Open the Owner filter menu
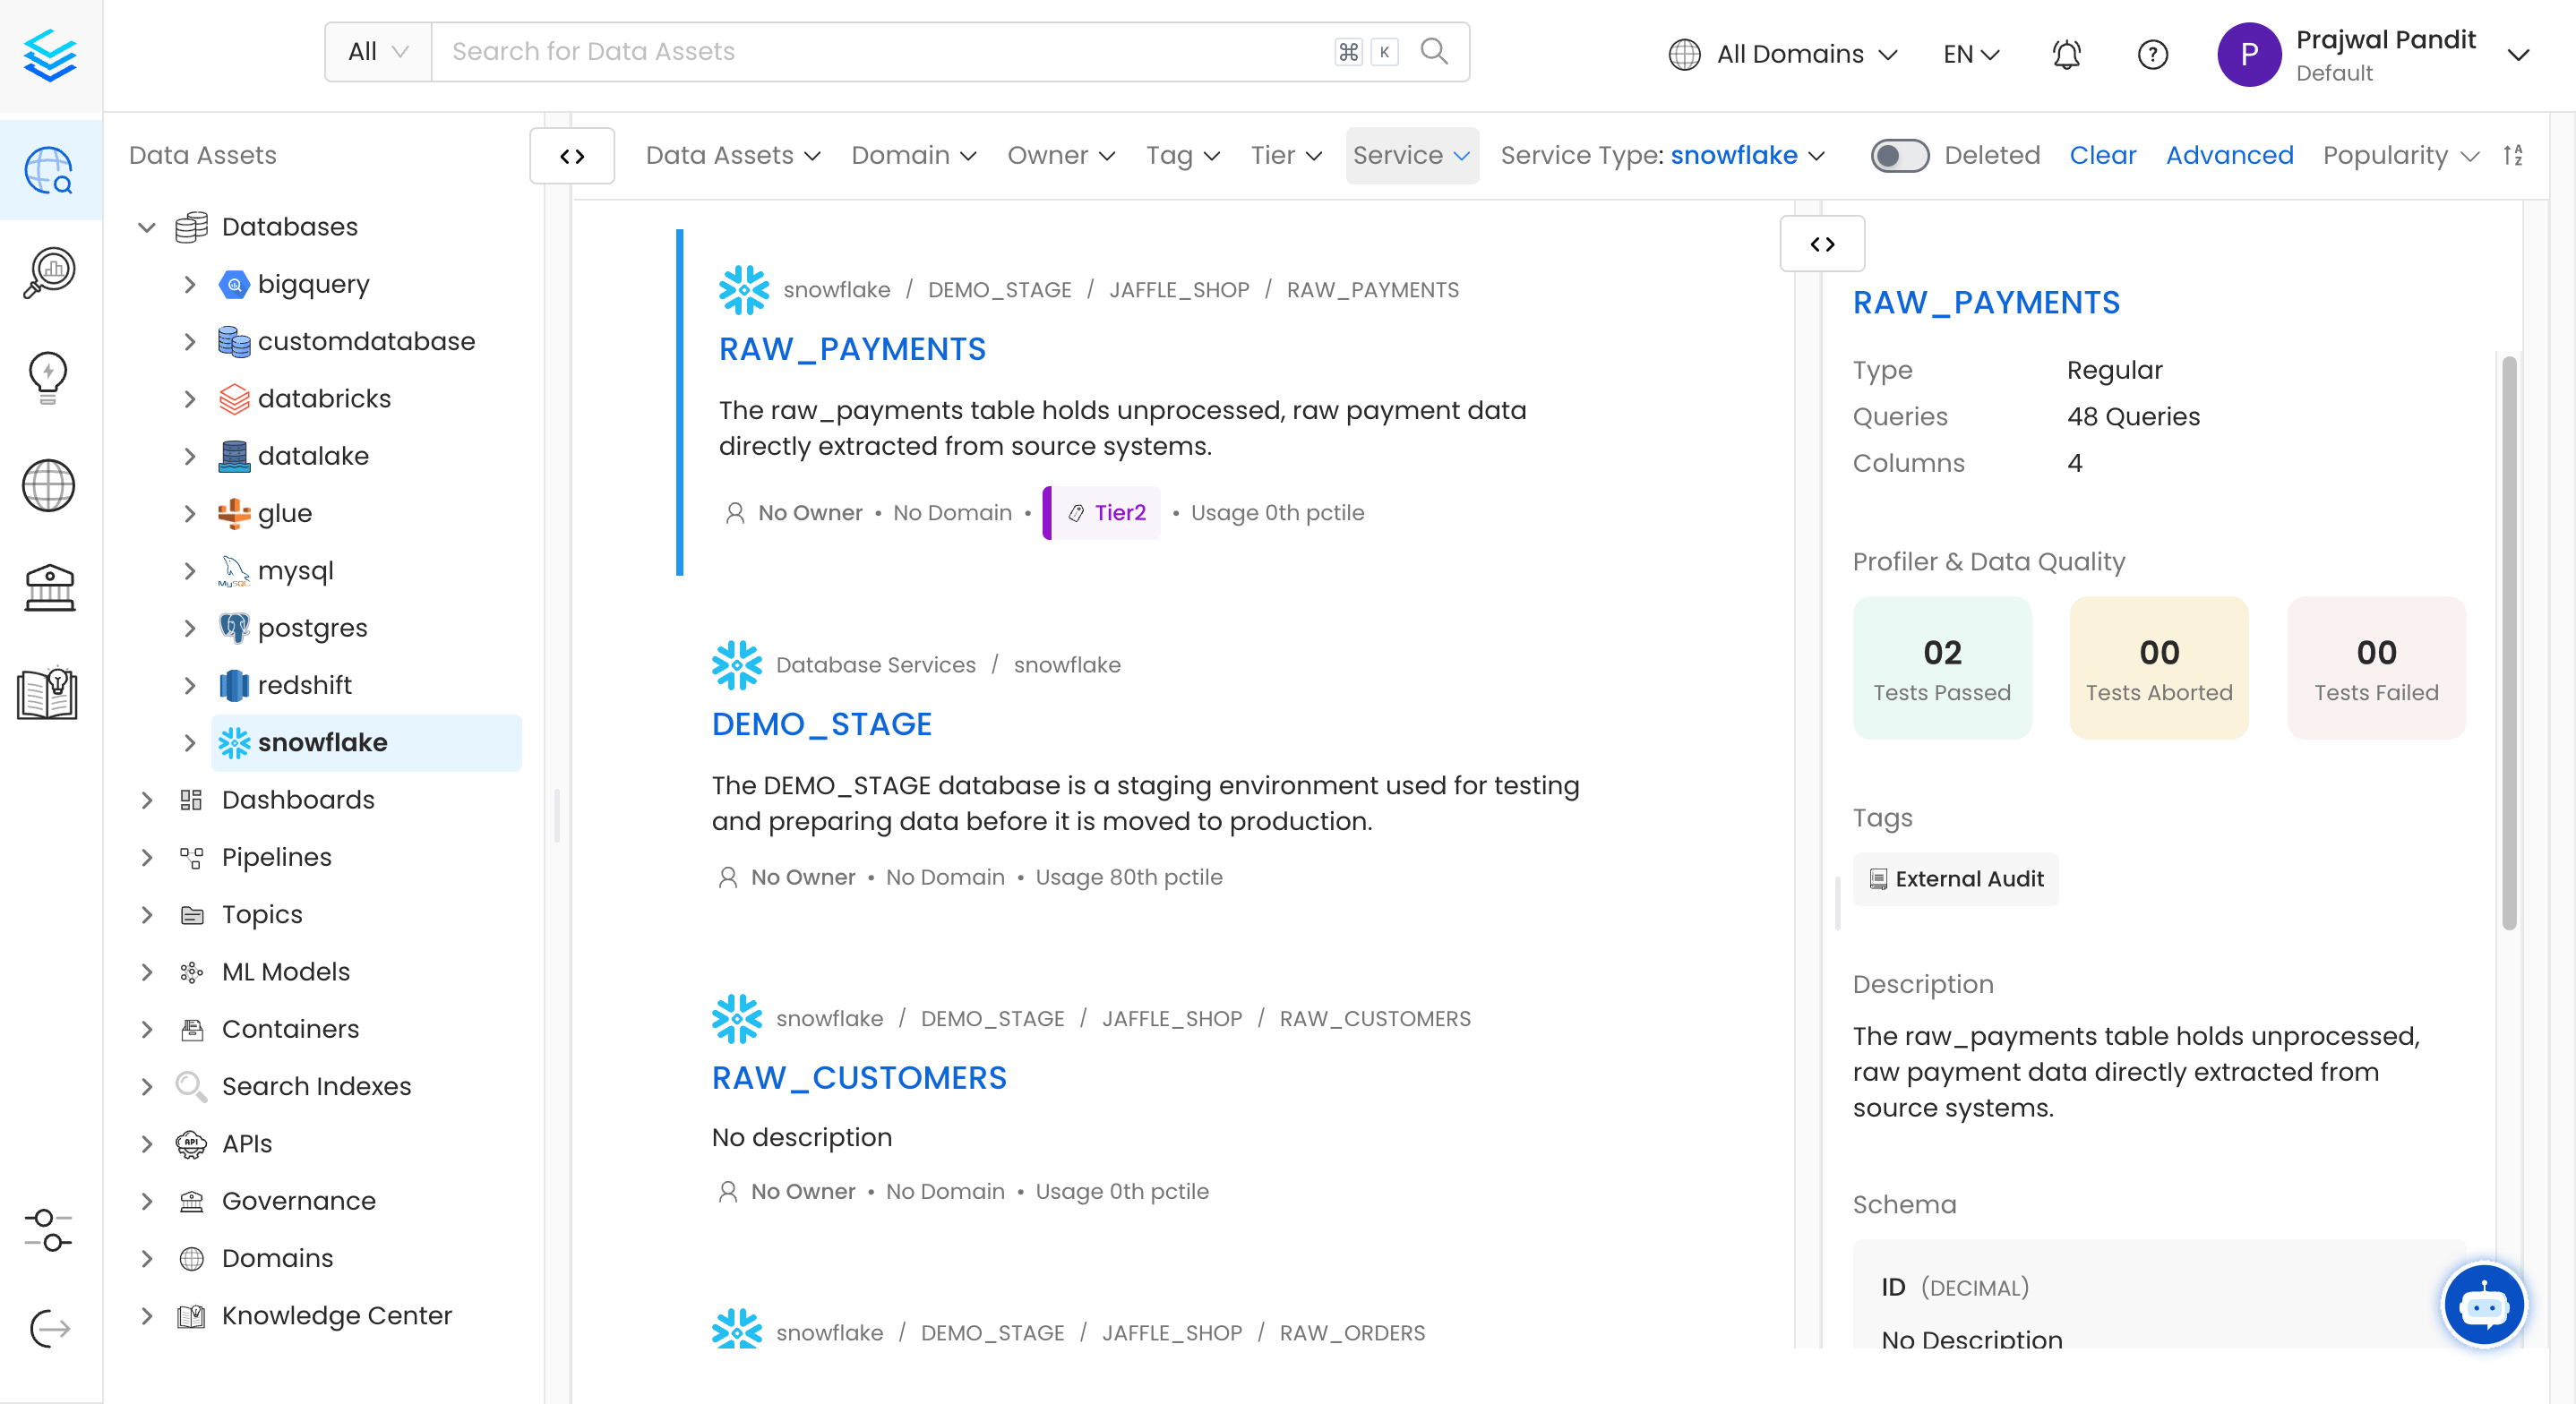This screenshot has height=1404, width=2576. point(1061,156)
